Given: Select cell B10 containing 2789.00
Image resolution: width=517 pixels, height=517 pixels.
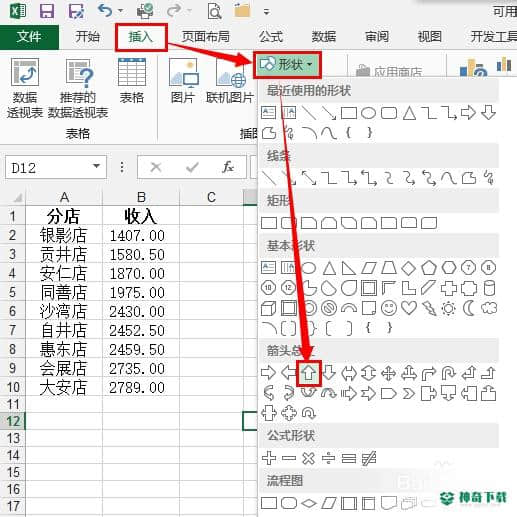Looking at the screenshot, I should [141, 387].
